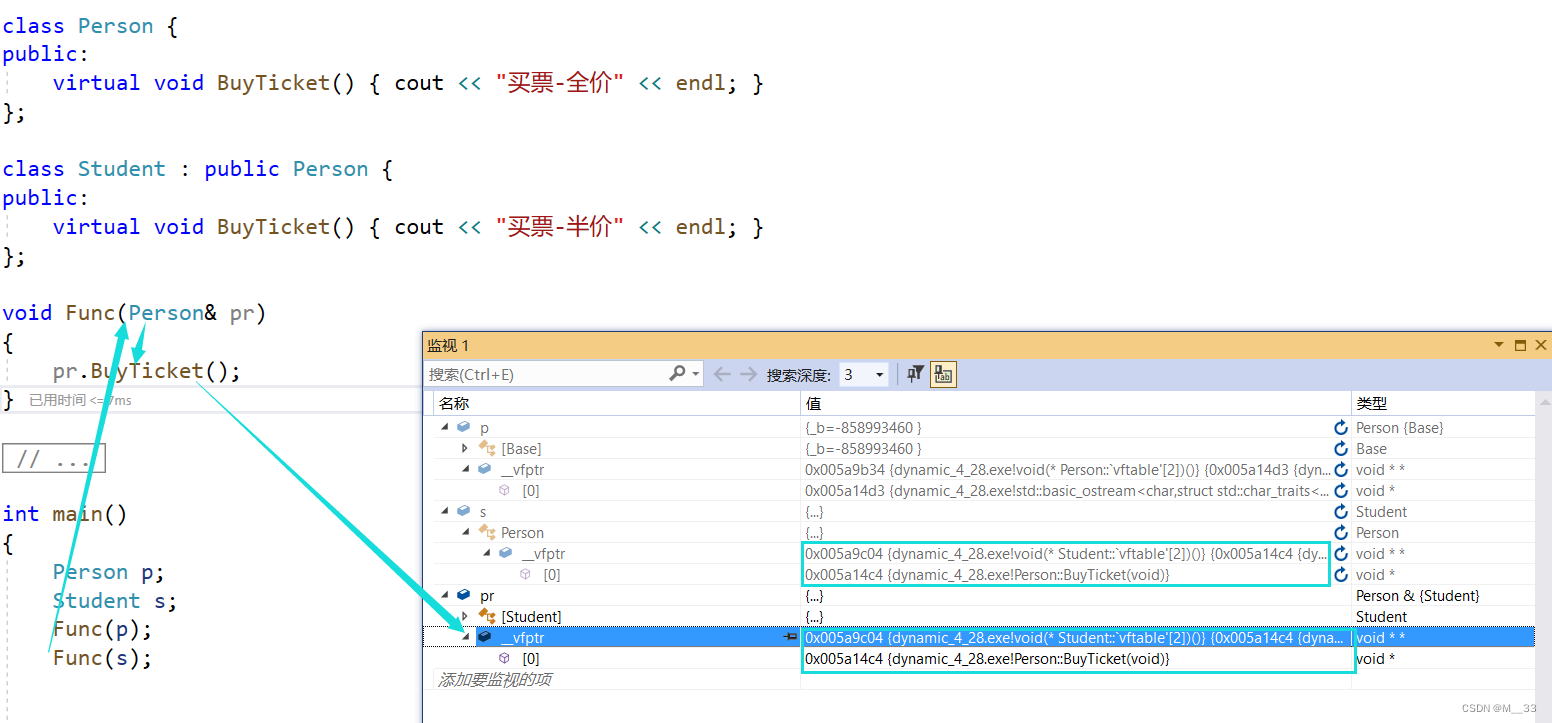Expand the [Student] node under pr
The width and height of the screenshot is (1552, 723).
point(465,616)
